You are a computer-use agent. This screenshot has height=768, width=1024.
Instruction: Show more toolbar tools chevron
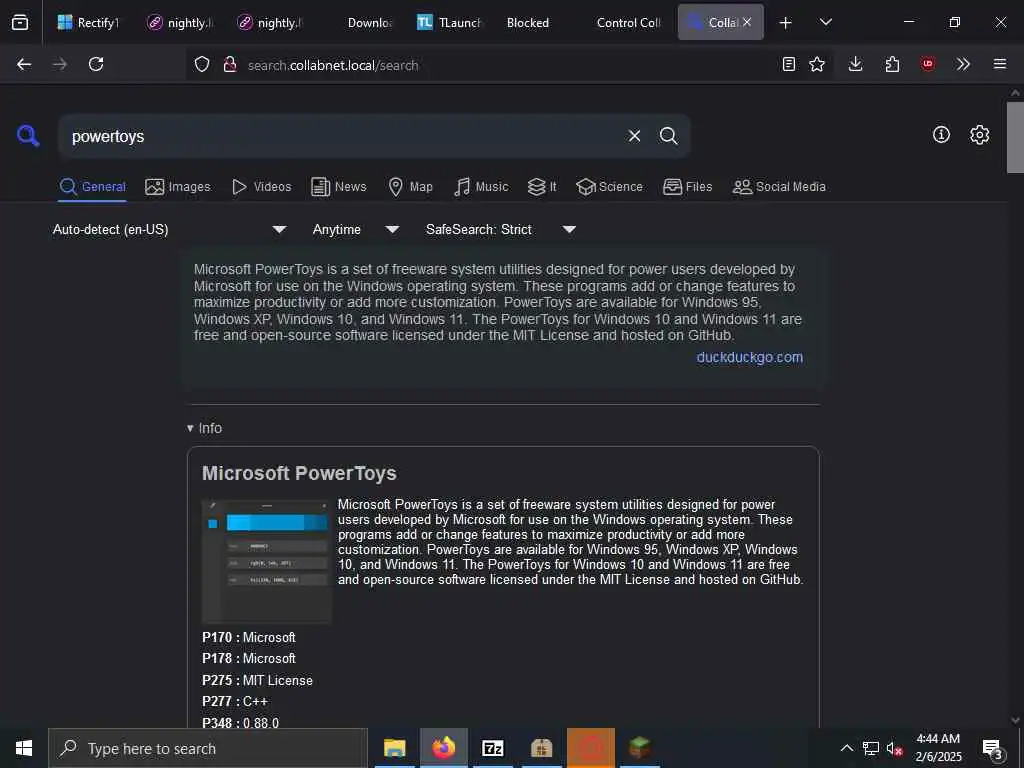pos(963,64)
